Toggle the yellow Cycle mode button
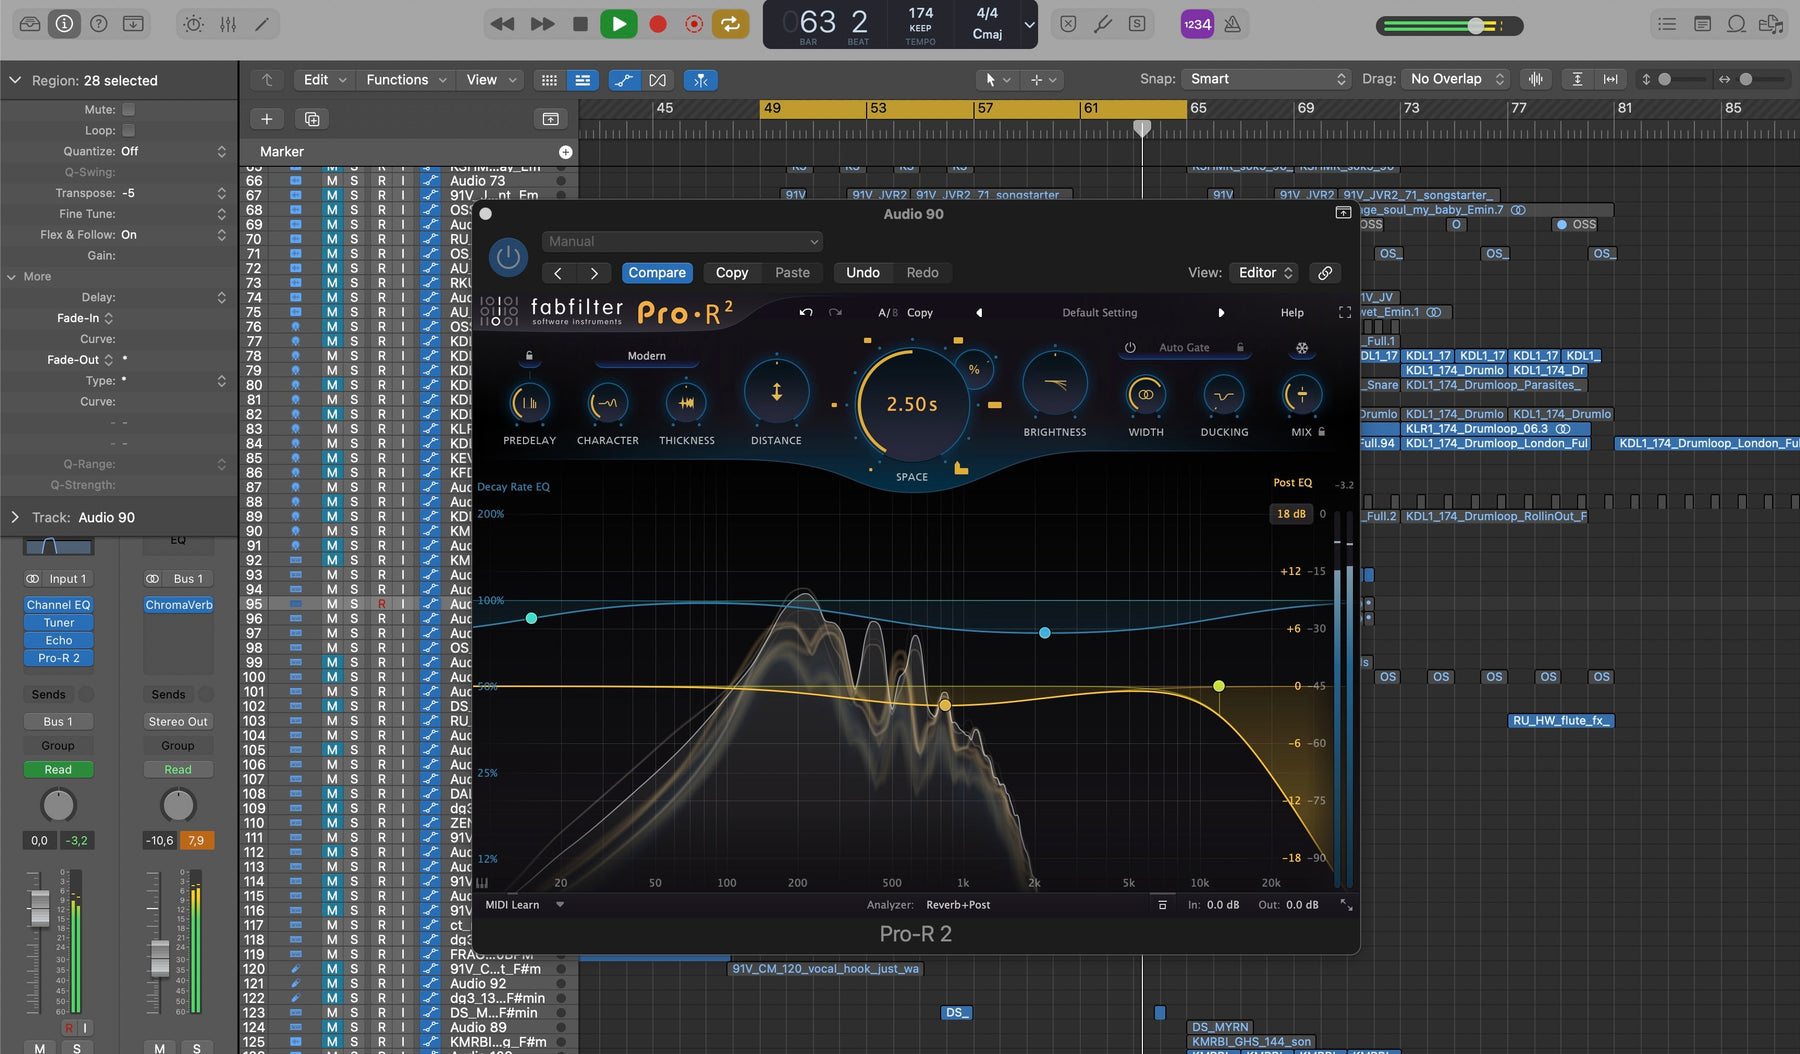Screen dimensions: 1800x1054 point(731,24)
